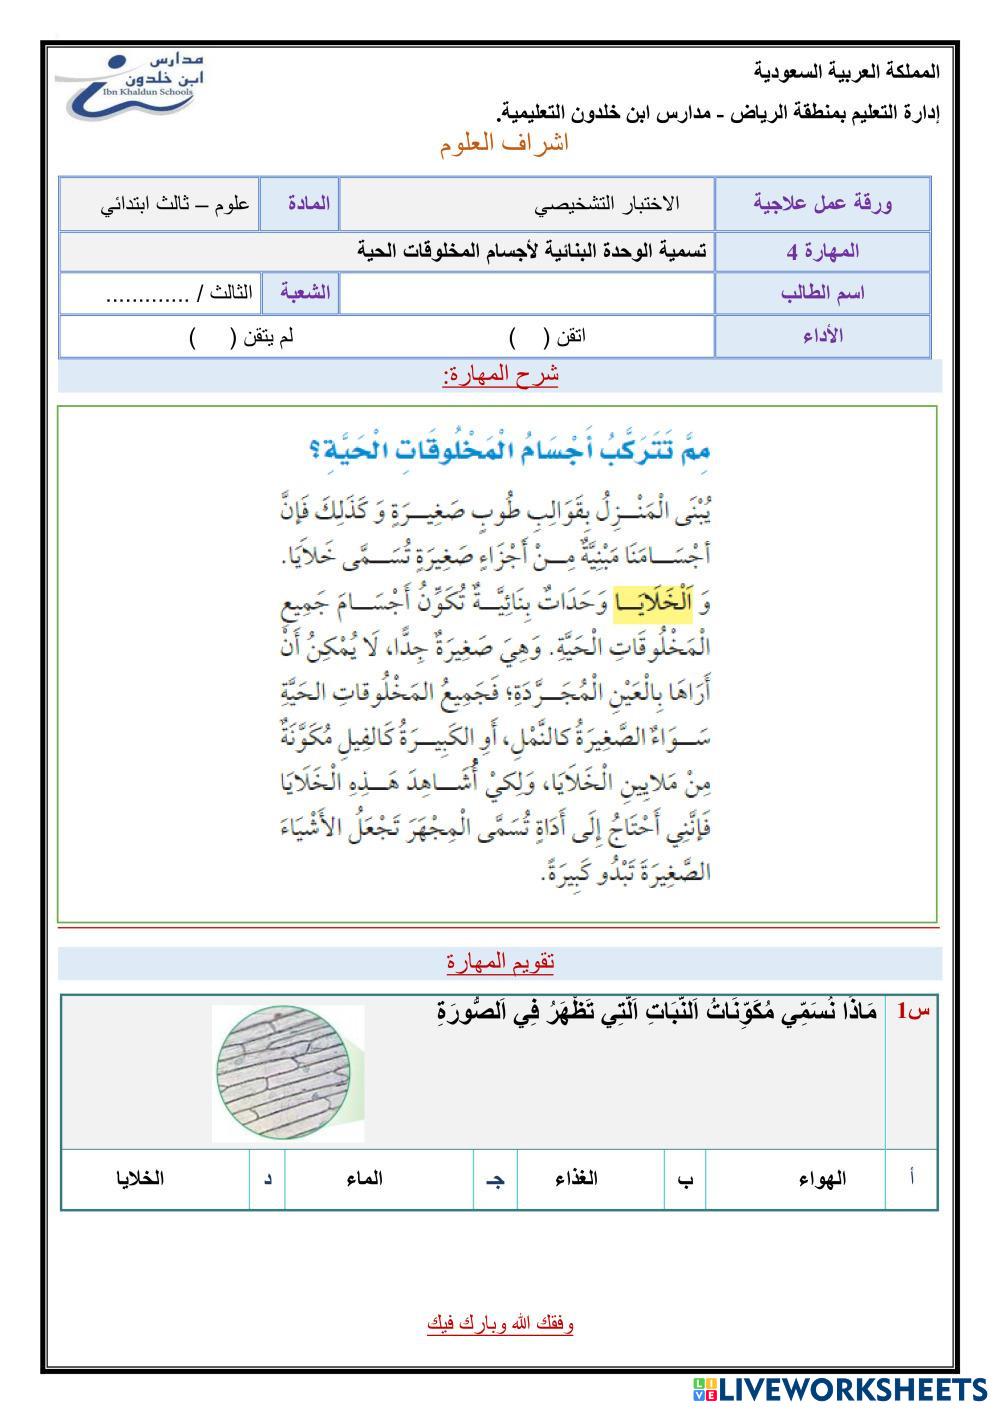Mark the اتقن parentheses box
The image size is (1000, 1414).
(526, 337)
